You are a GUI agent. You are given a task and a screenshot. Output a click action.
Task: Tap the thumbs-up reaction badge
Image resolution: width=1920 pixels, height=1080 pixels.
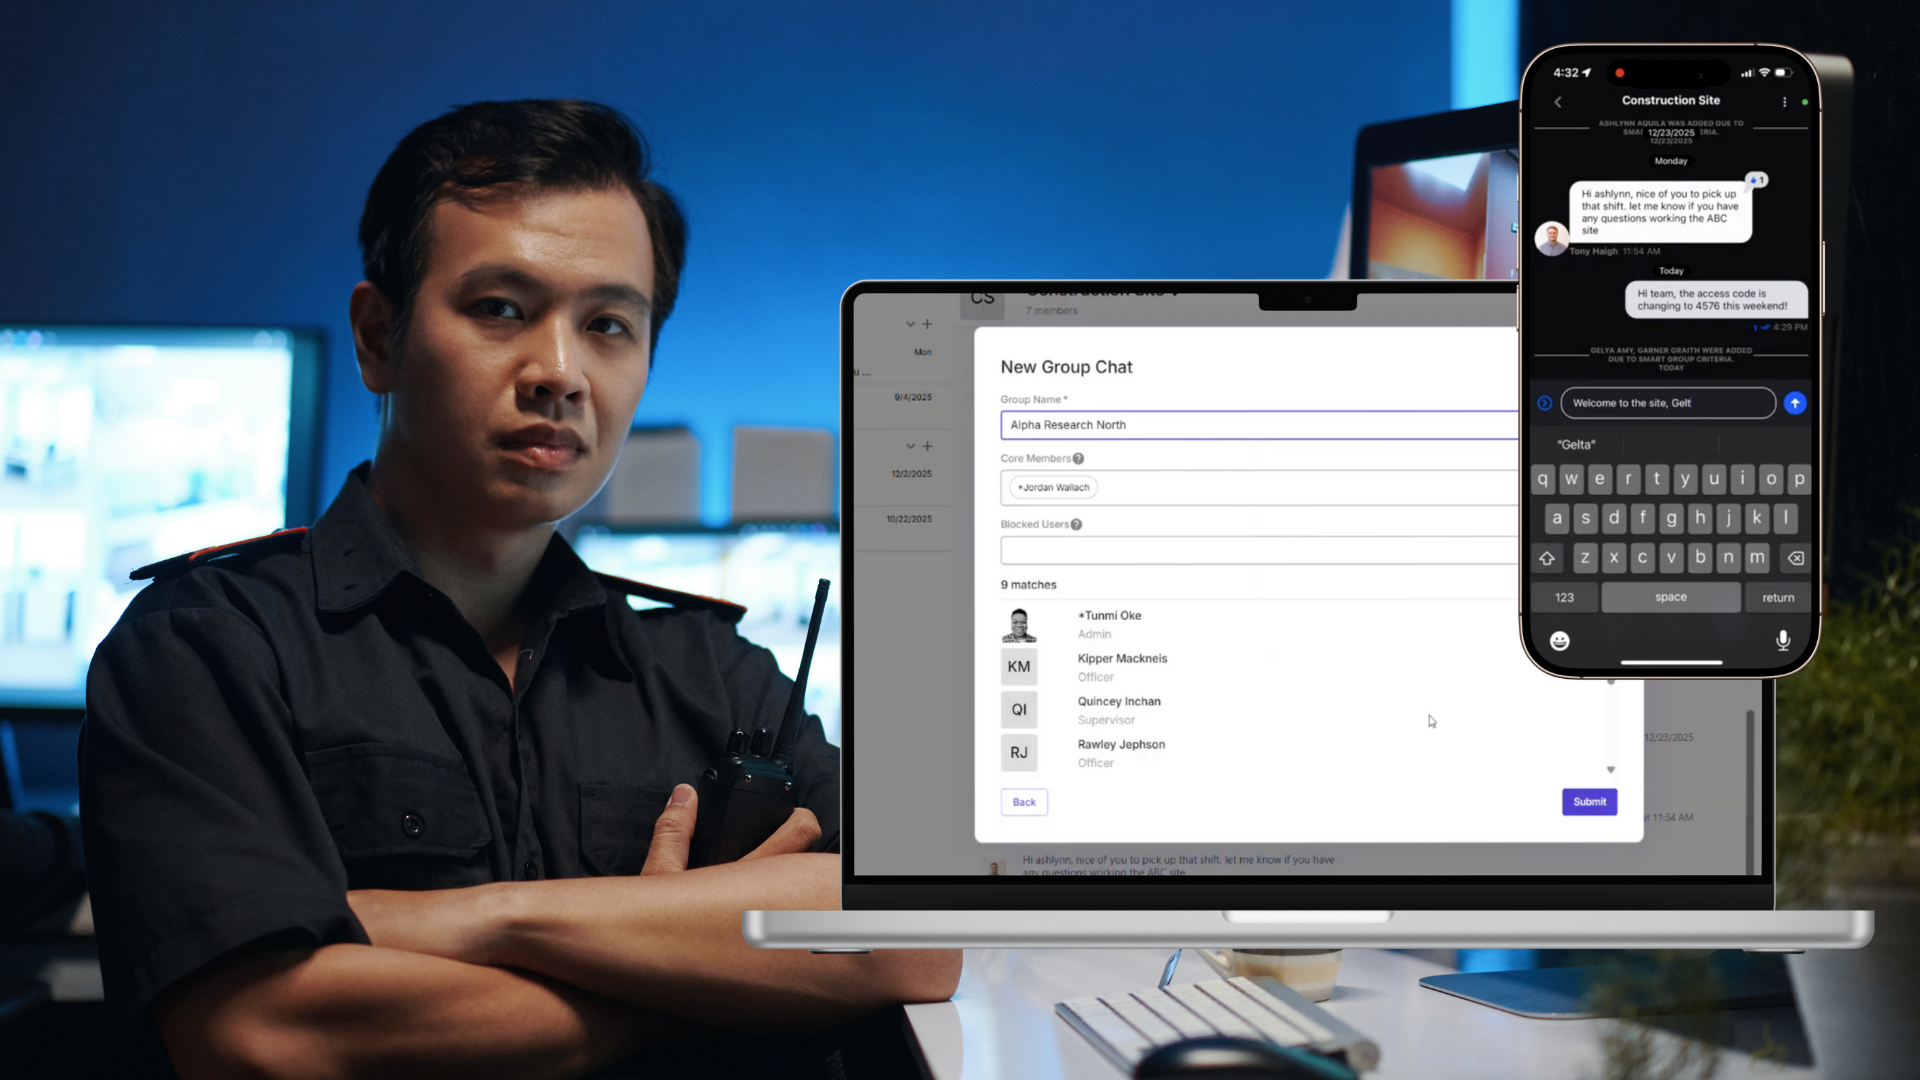point(1757,180)
